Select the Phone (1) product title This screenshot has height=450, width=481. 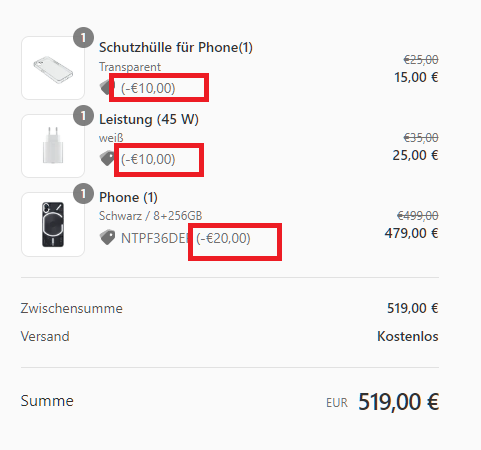pyautogui.click(x=128, y=197)
